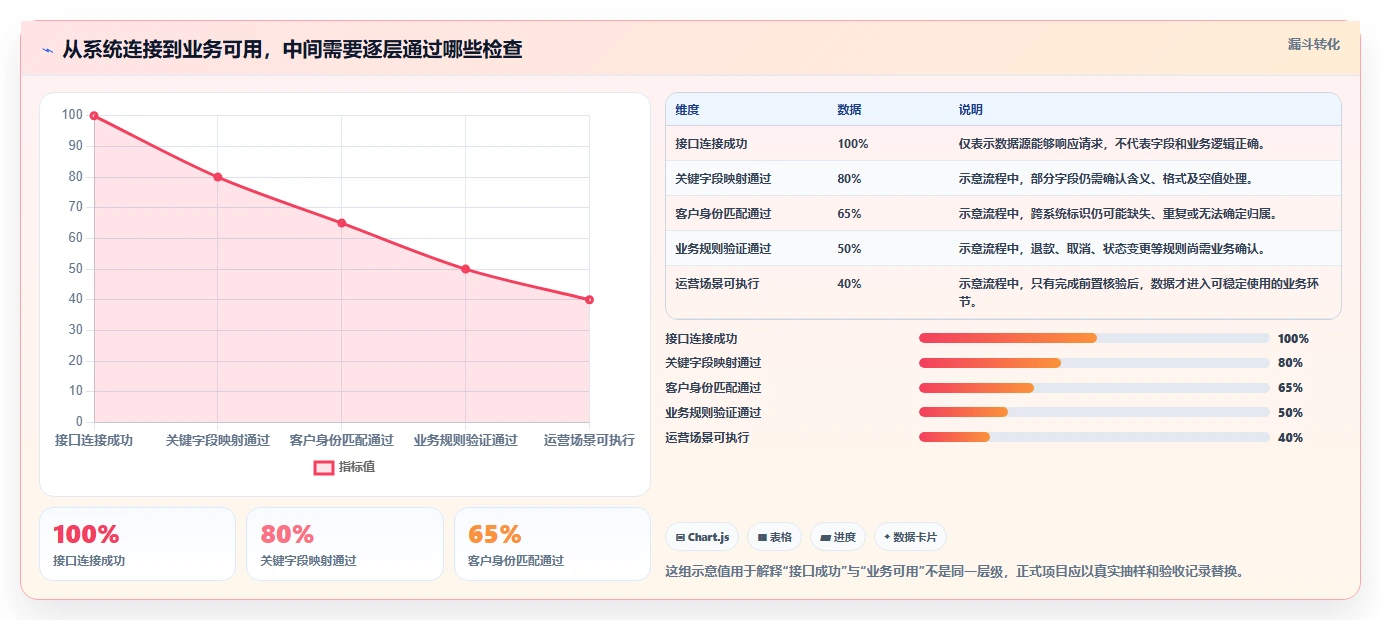Click the chart data point at 40

click(589, 300)
